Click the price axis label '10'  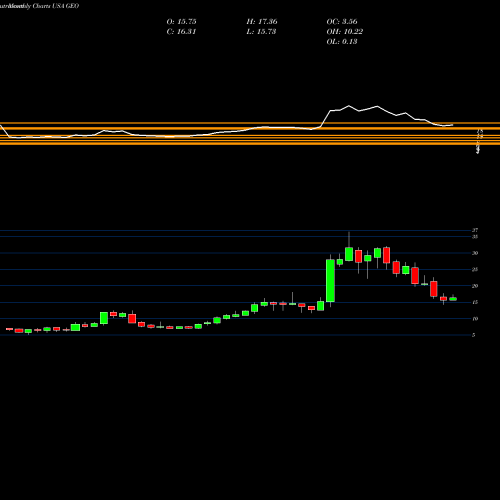pos(475,318)
